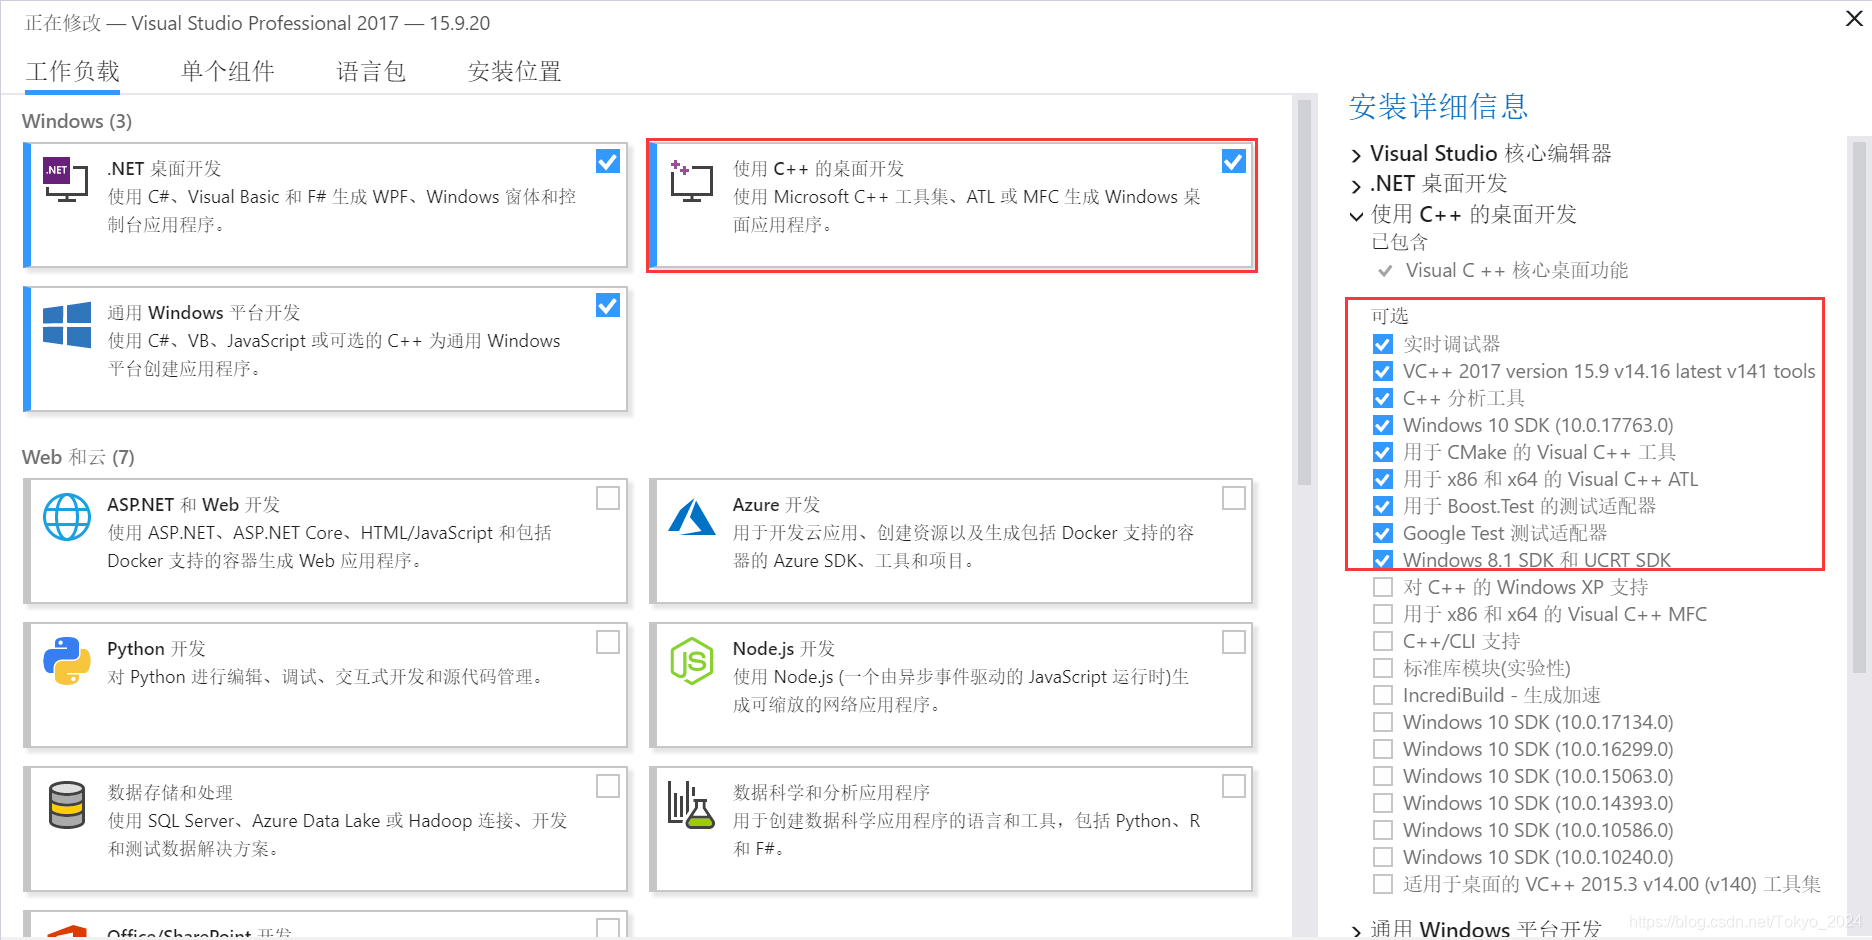1872x940 pixels.
Task: Click the 数据存储和处理 database icon
Action: 67,805
